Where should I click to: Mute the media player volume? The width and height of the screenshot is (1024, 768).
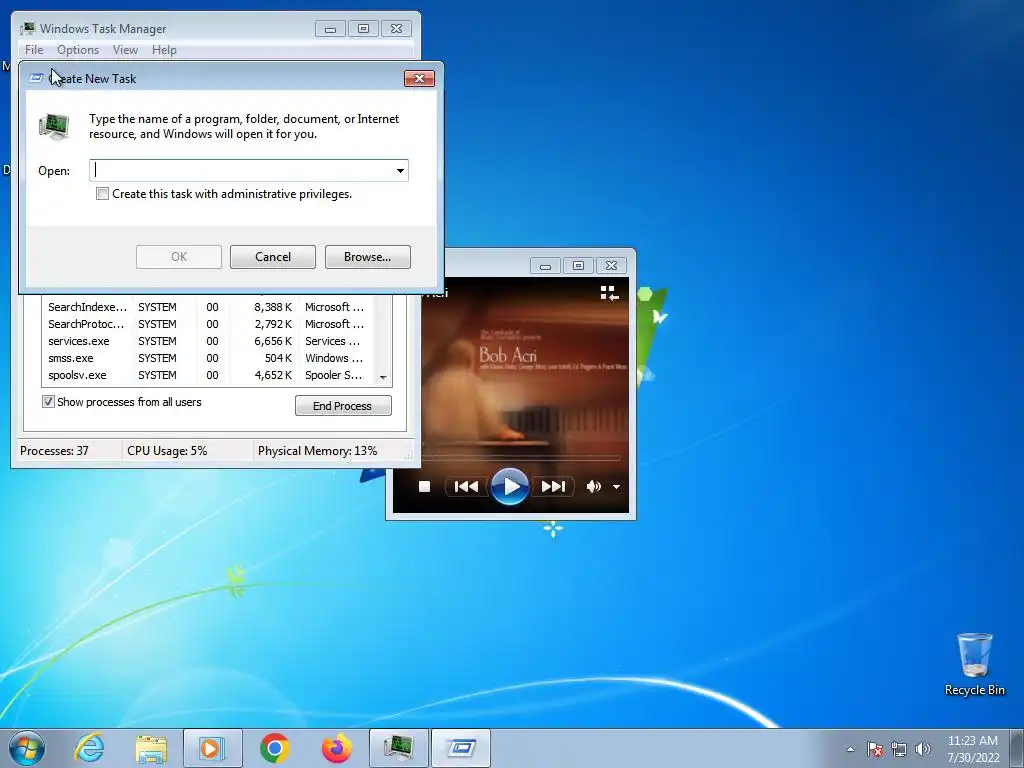click(593, 487)
